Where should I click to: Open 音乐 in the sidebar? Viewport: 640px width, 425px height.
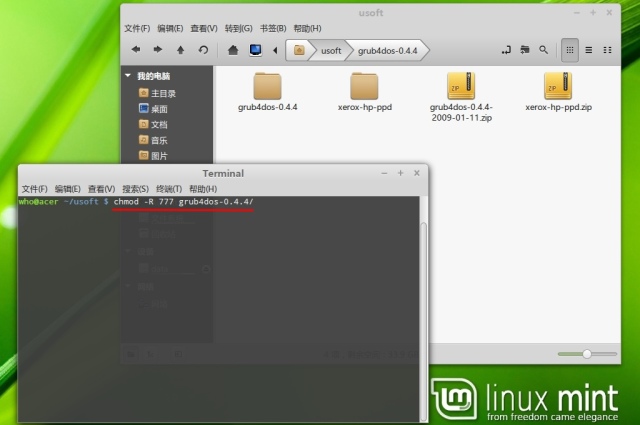153,140
